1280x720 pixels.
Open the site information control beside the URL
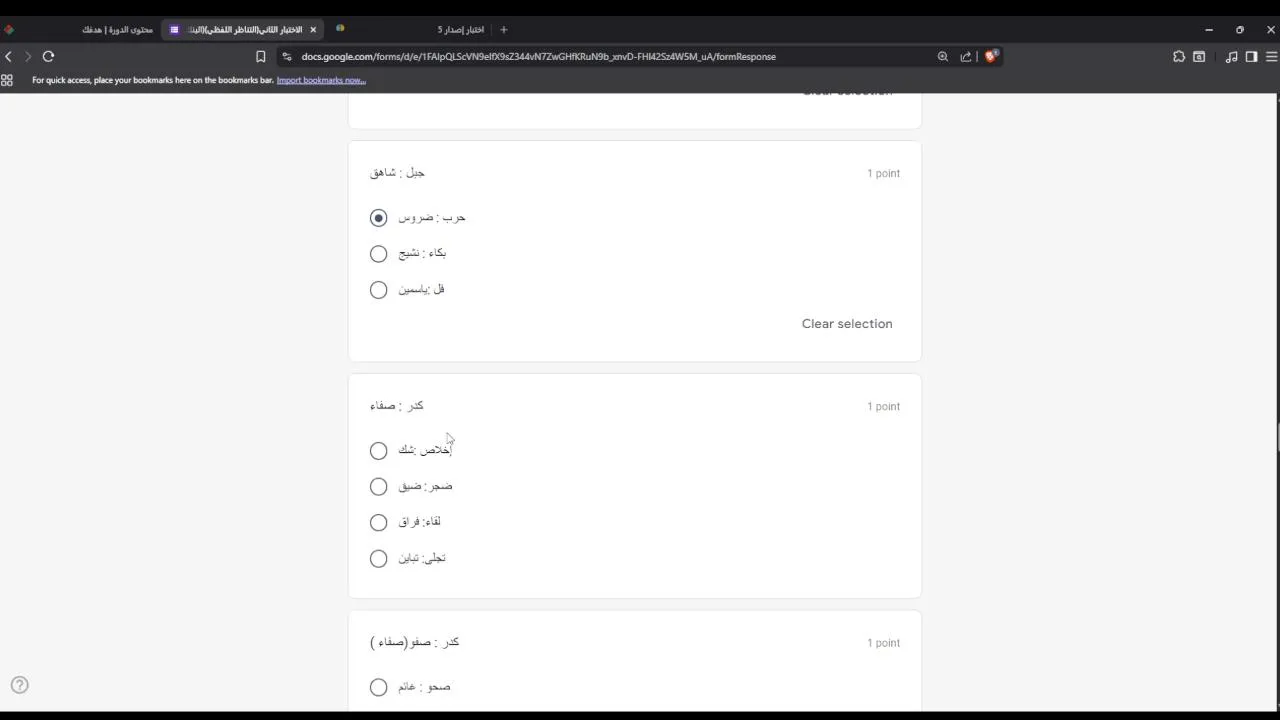287,57
